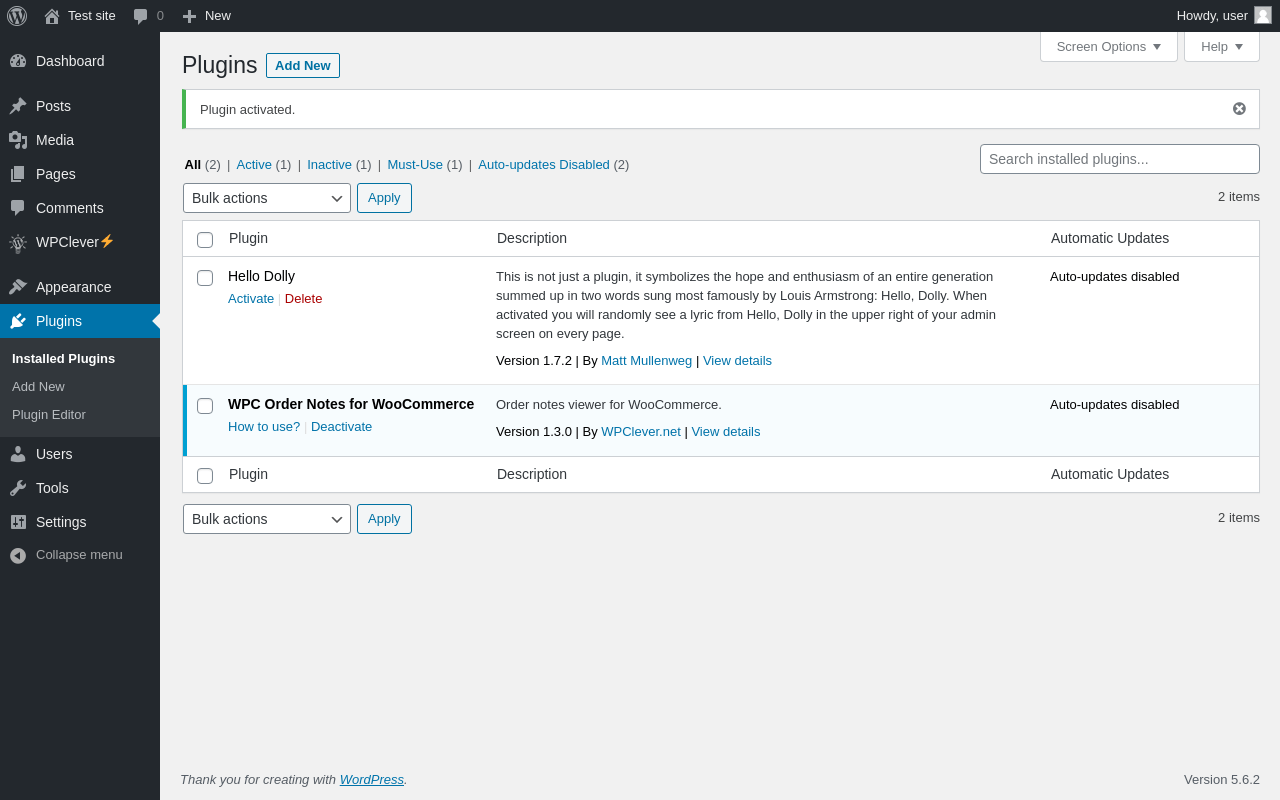Click the bottom Apply button
1280x800 pixels.
(384, 519)
